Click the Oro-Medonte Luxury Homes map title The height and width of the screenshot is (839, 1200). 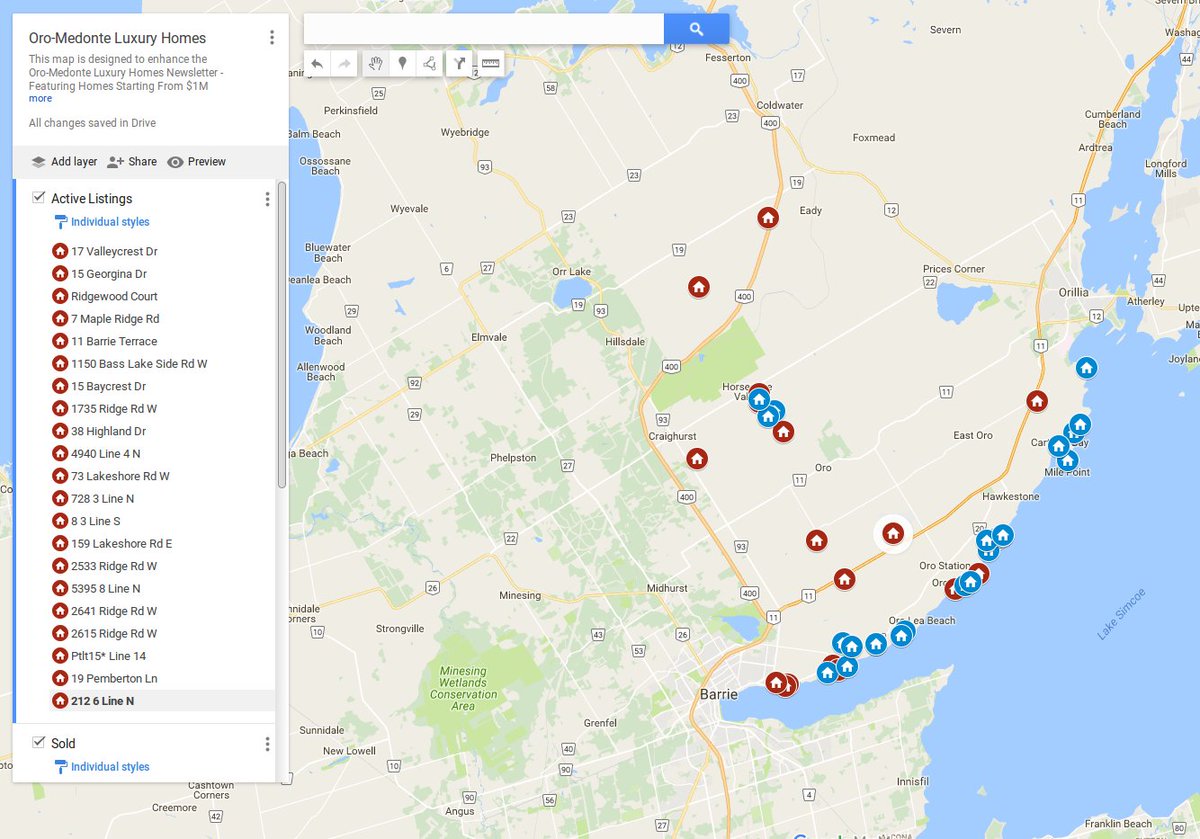pyautogui.click(x=117, y=38)
